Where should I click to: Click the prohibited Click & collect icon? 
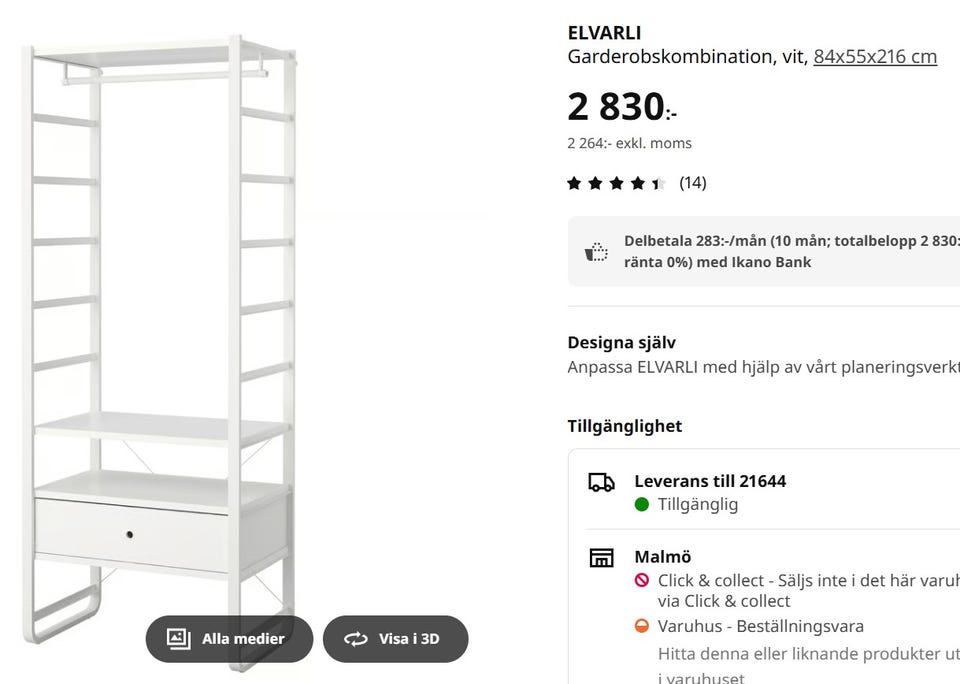click(641, 580)
